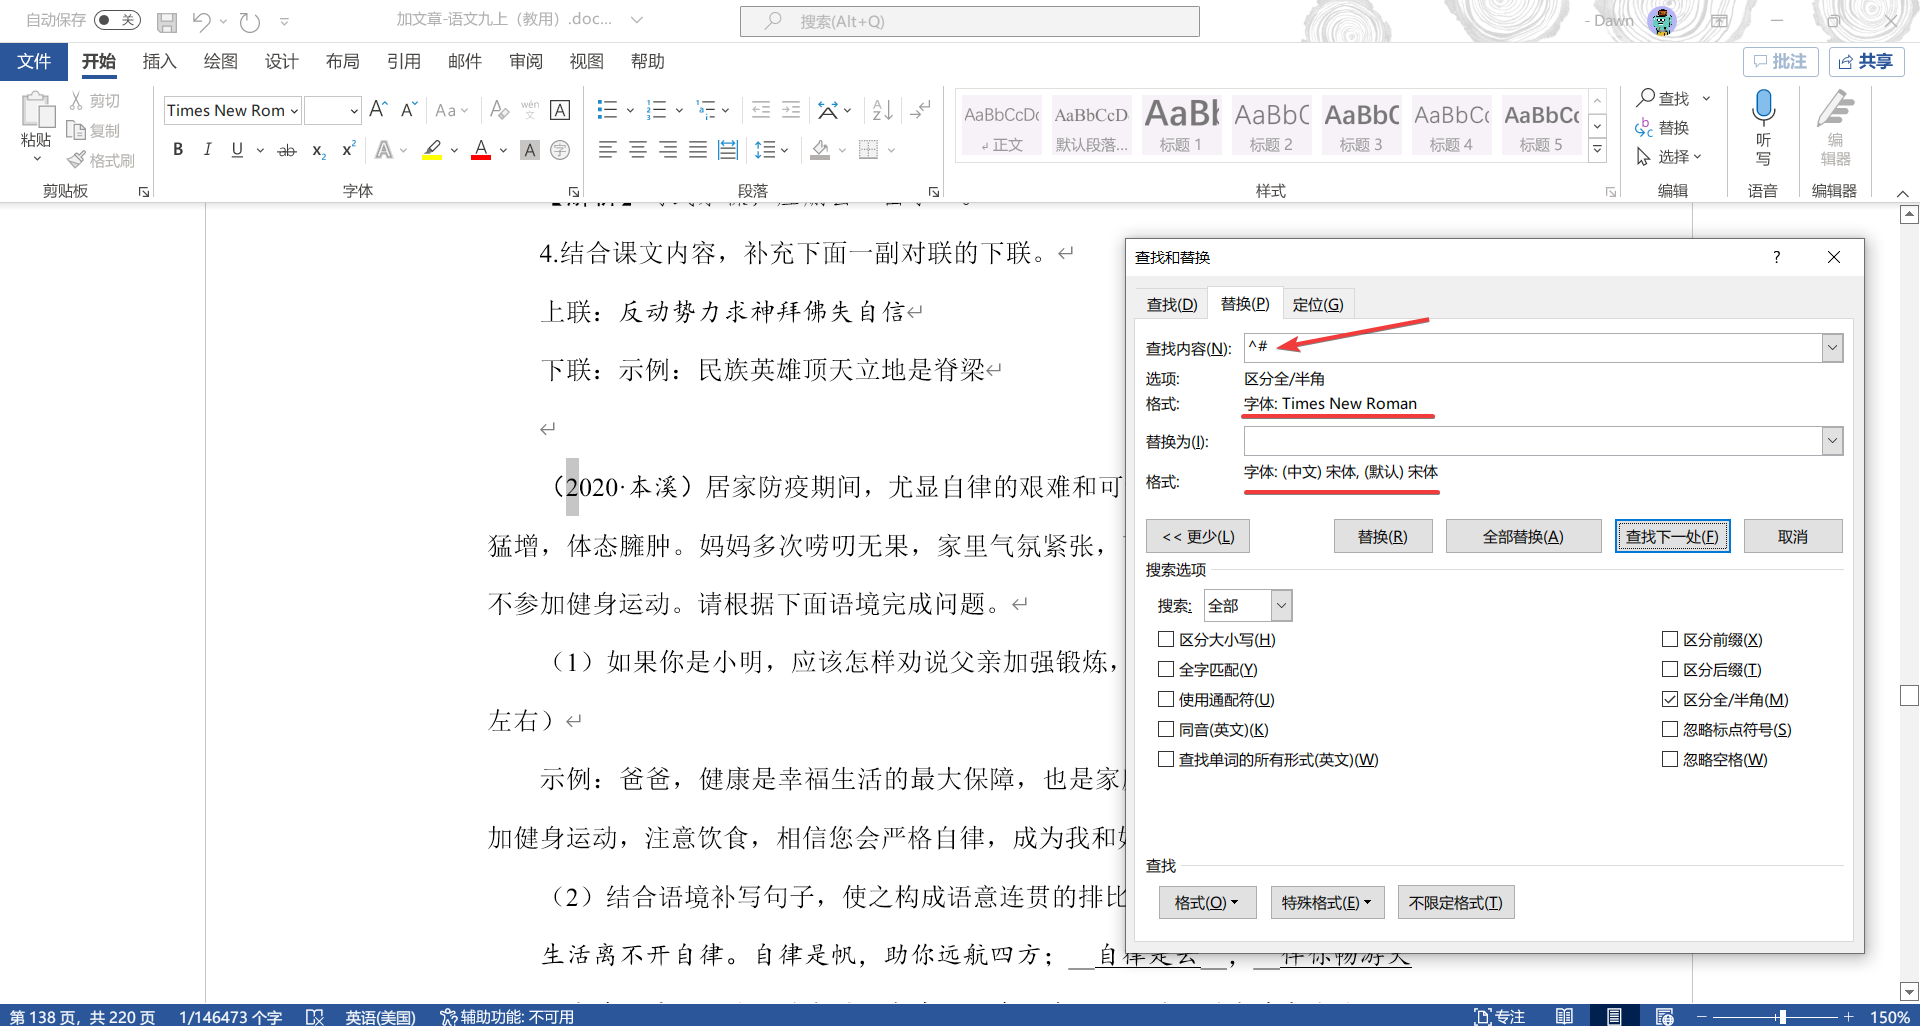Click the zoom slider handle in status bar
The width and height of the screenshot is (1920, 1026).
[1782, 1016]
